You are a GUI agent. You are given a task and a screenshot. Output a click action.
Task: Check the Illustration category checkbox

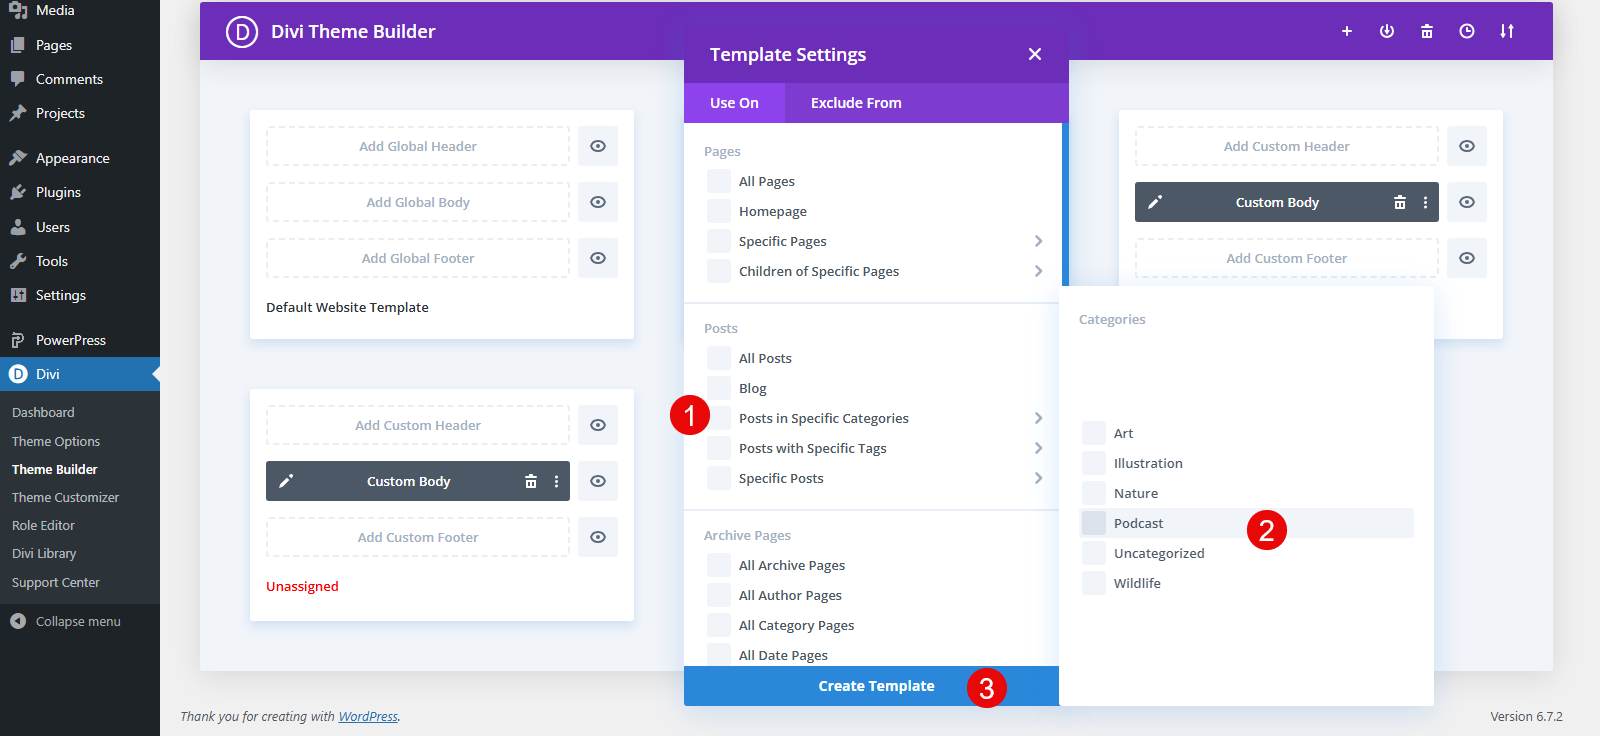click(x=1094, y=463)
